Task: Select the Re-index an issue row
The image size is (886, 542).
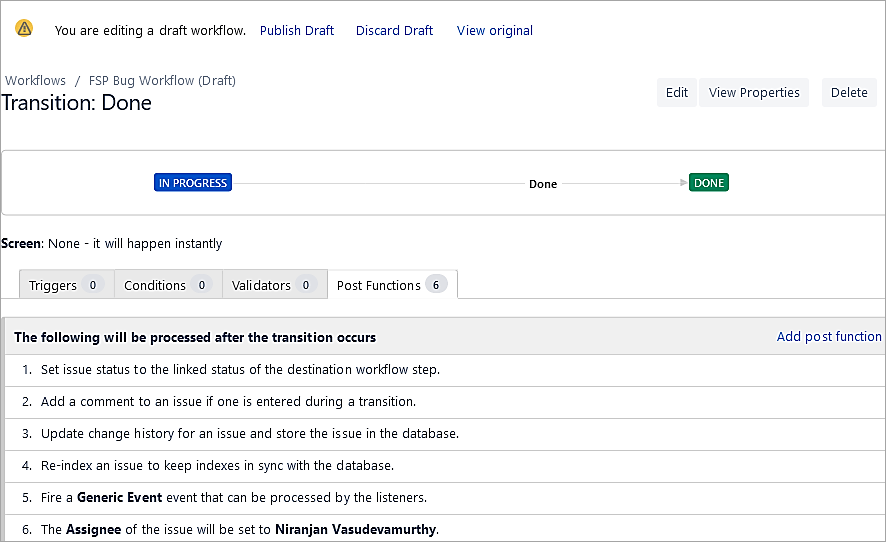Action: [x=217, y=465]
